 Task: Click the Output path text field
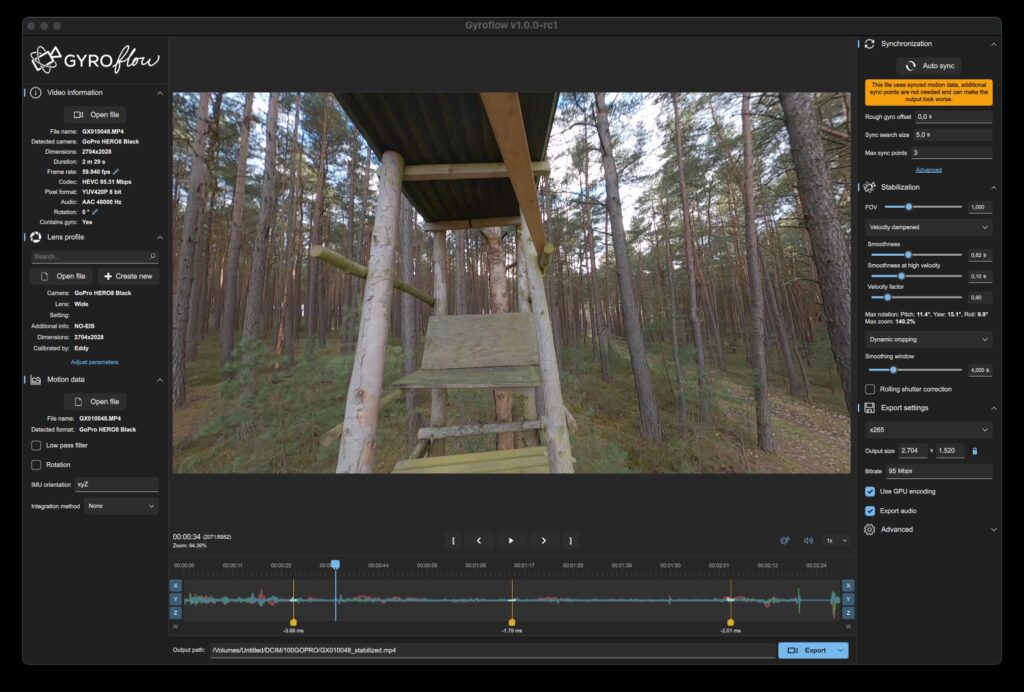click(490, 650)
